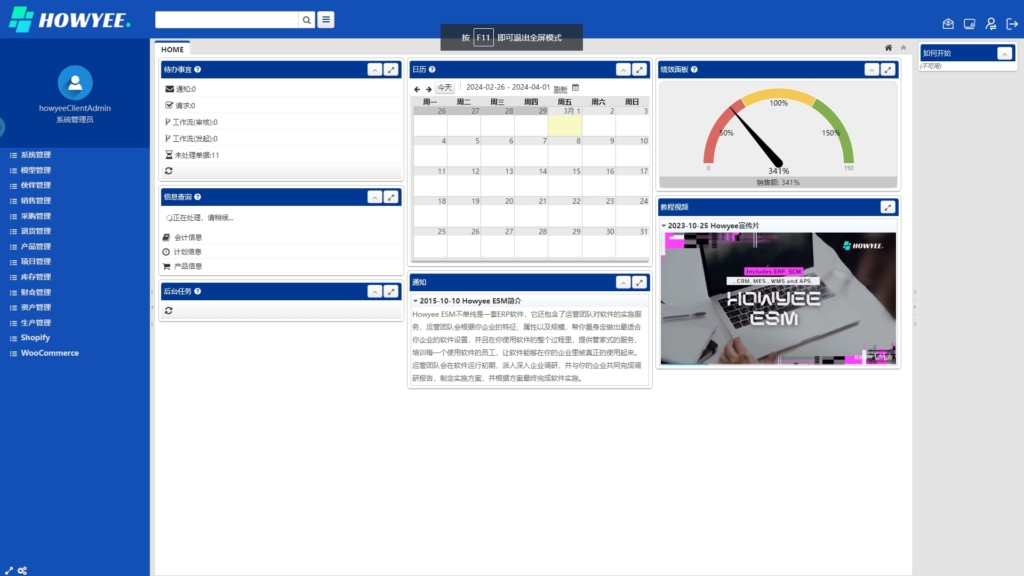Click the help icon next to 绩效面板
Viewport: 1024px width, 576px height.
(x=694, y=69)
